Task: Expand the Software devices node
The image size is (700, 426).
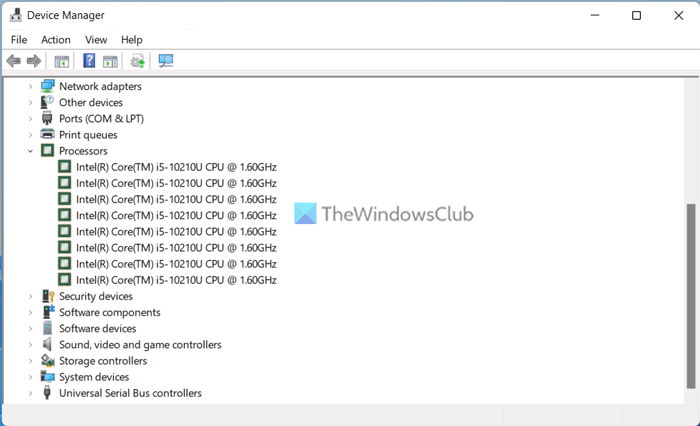Action: (x=30, y=329)
